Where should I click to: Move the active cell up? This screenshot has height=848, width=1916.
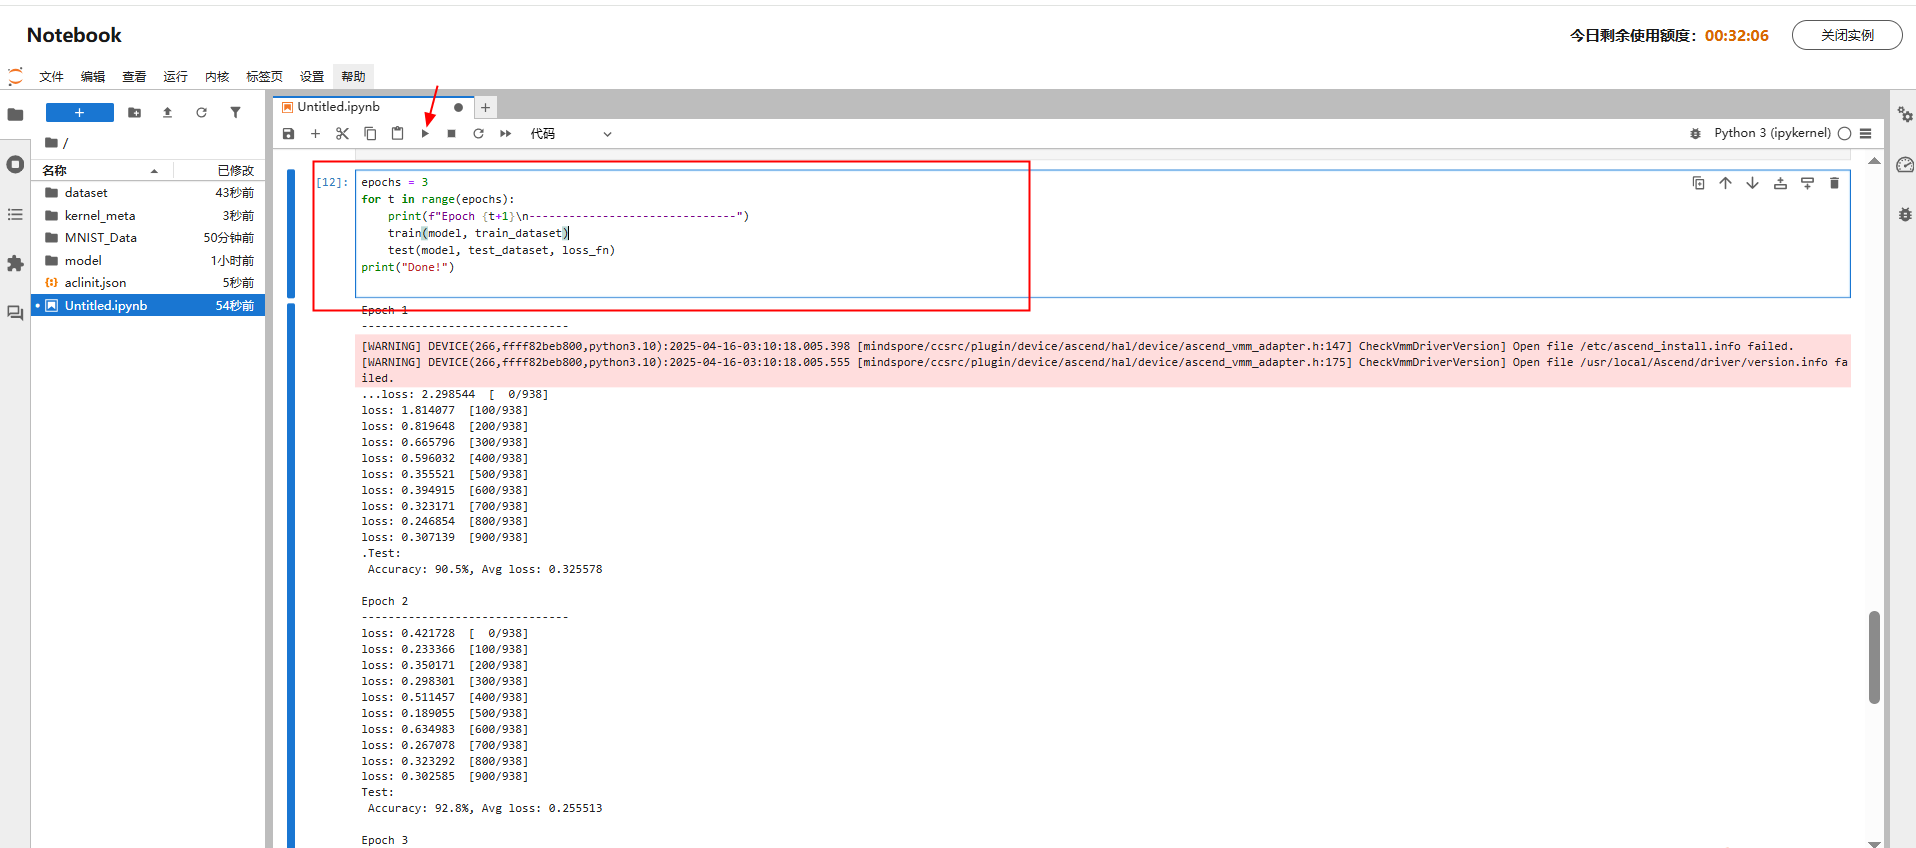tap(1725, 183)
